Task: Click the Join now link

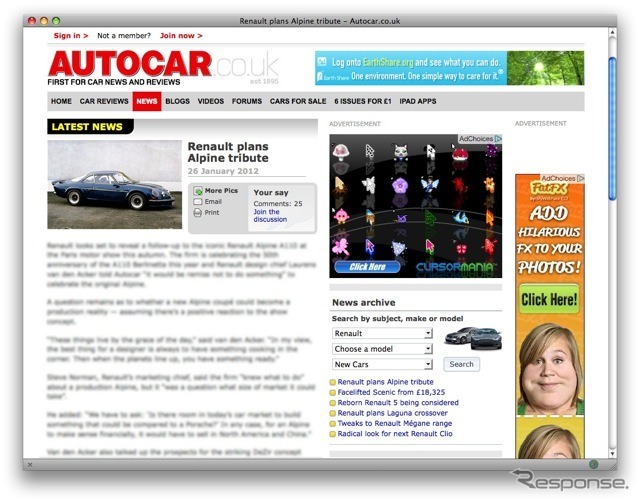Action: coord(181,36)
